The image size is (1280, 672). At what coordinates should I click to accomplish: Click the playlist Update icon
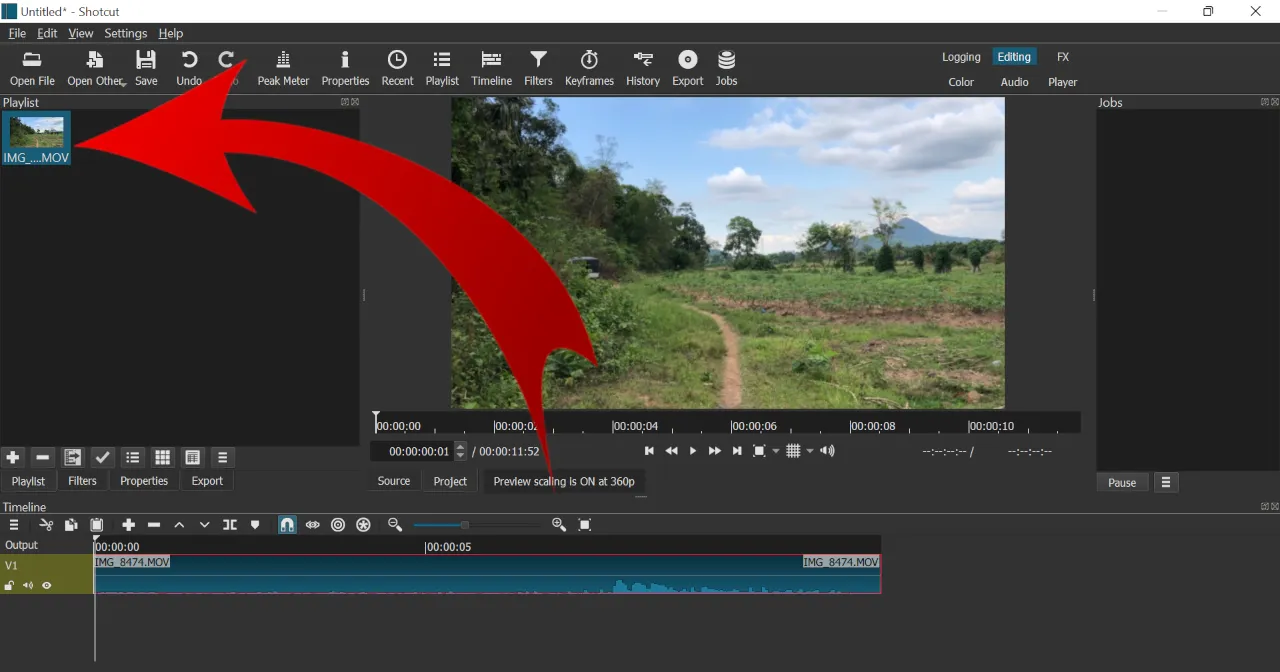coord(73,457)
